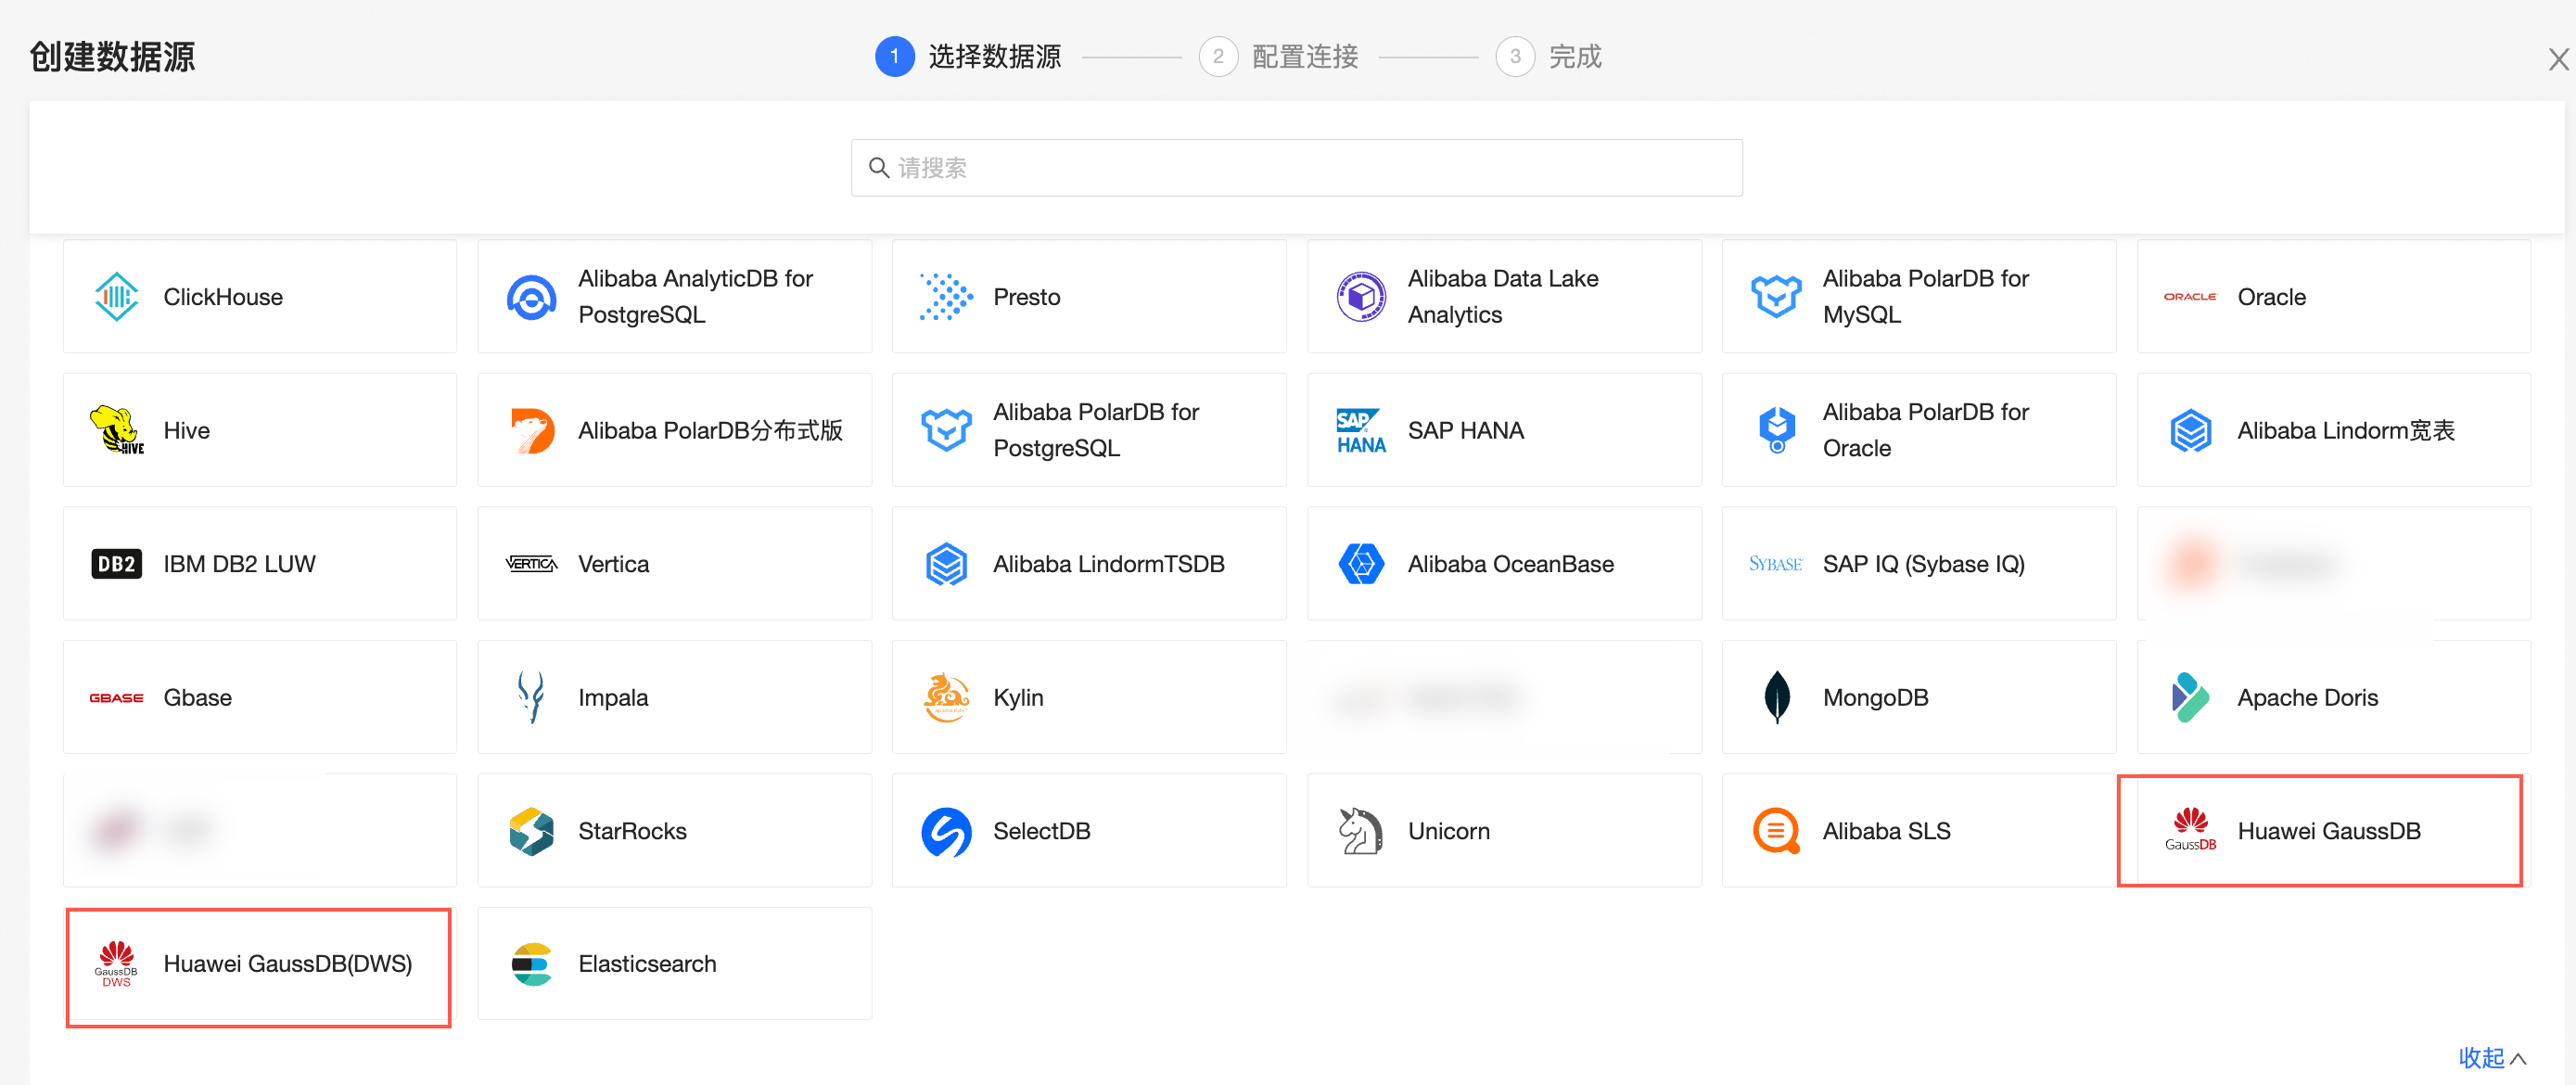
Task: Click the StarRocks logo icon
Action: pos(531,831)
